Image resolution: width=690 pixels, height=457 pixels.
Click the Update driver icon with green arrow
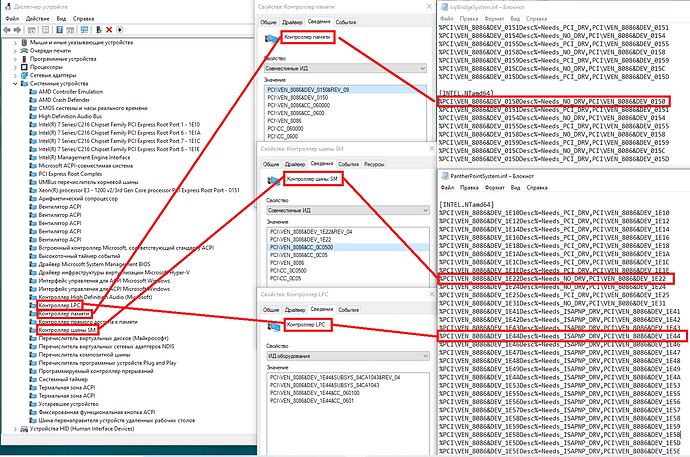pos(99,30)
